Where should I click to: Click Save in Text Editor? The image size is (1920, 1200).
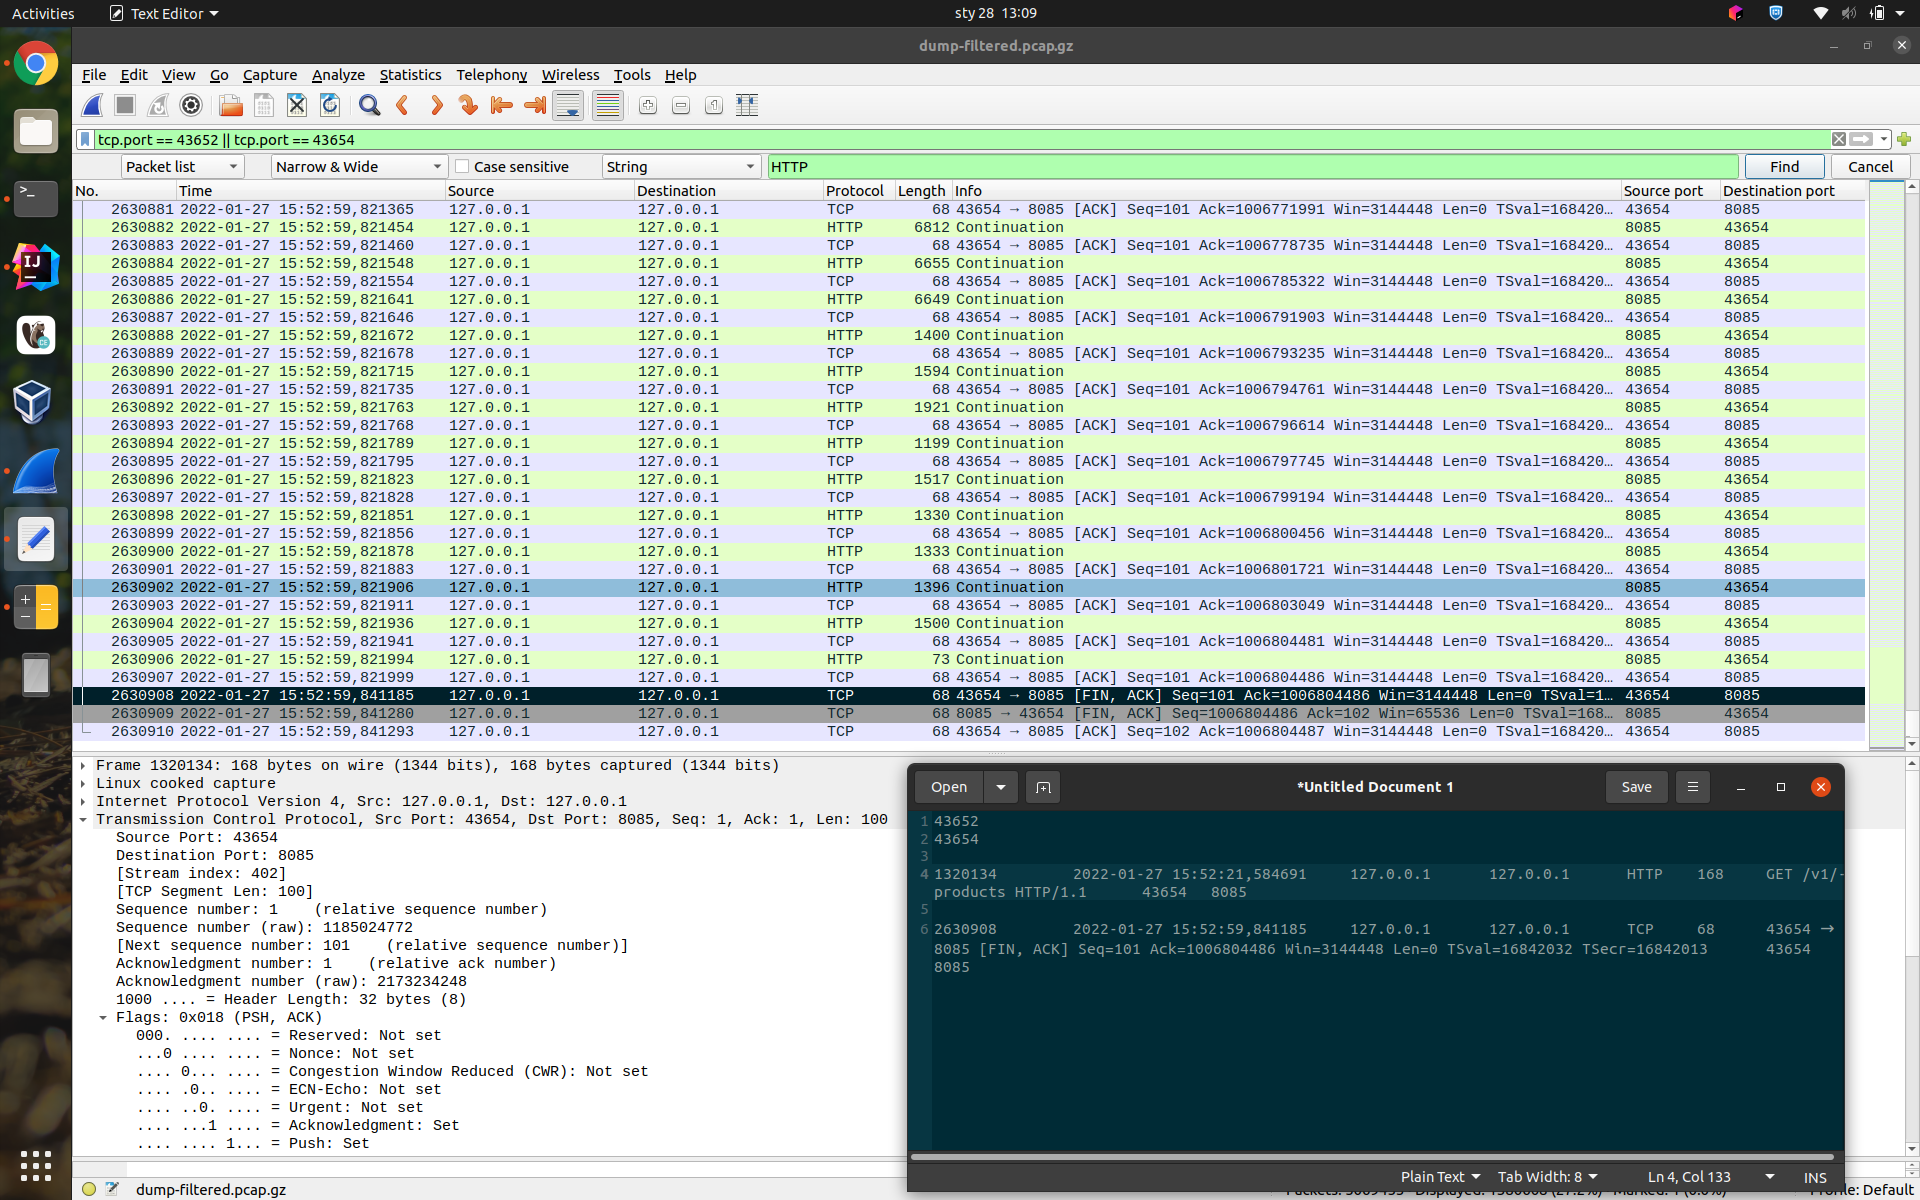[1636, 787]
